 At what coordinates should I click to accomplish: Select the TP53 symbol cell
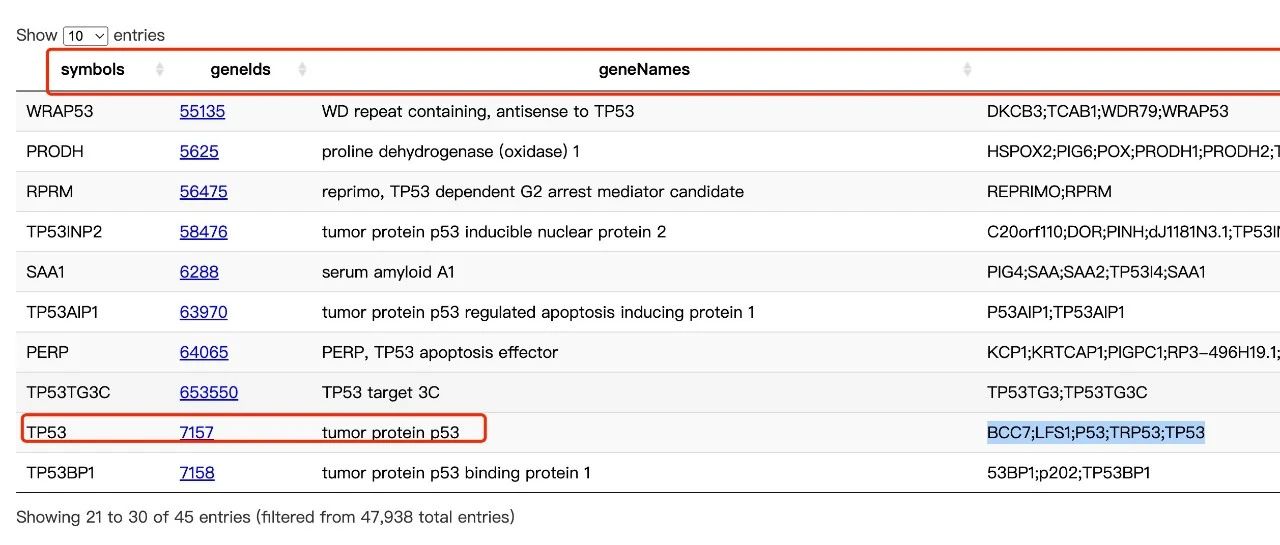(46, 432)
